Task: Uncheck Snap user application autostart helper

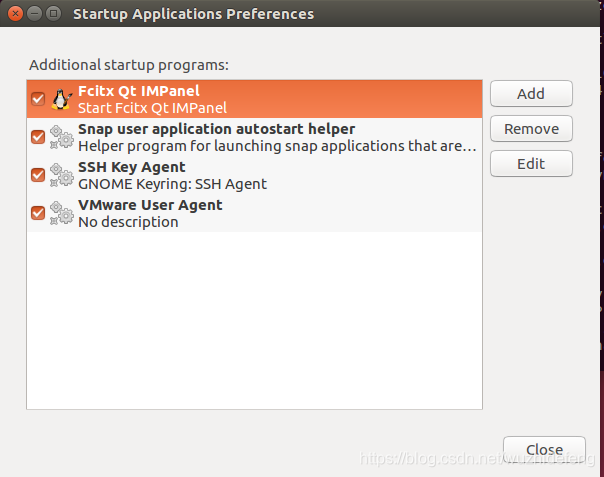Action: (38, 137)
